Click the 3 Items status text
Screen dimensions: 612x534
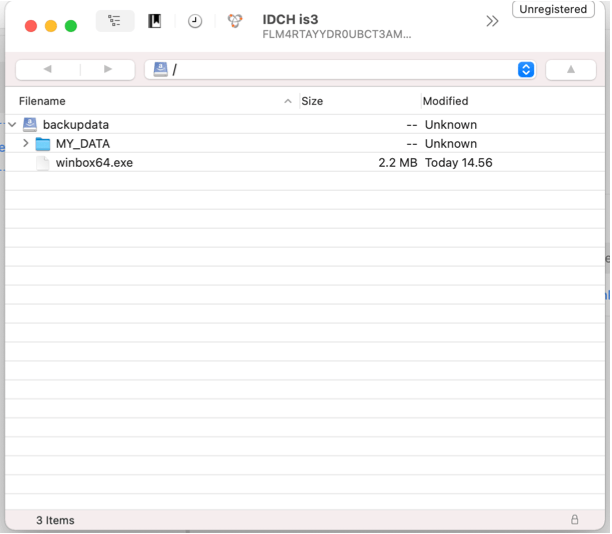(x=55, y=520)
